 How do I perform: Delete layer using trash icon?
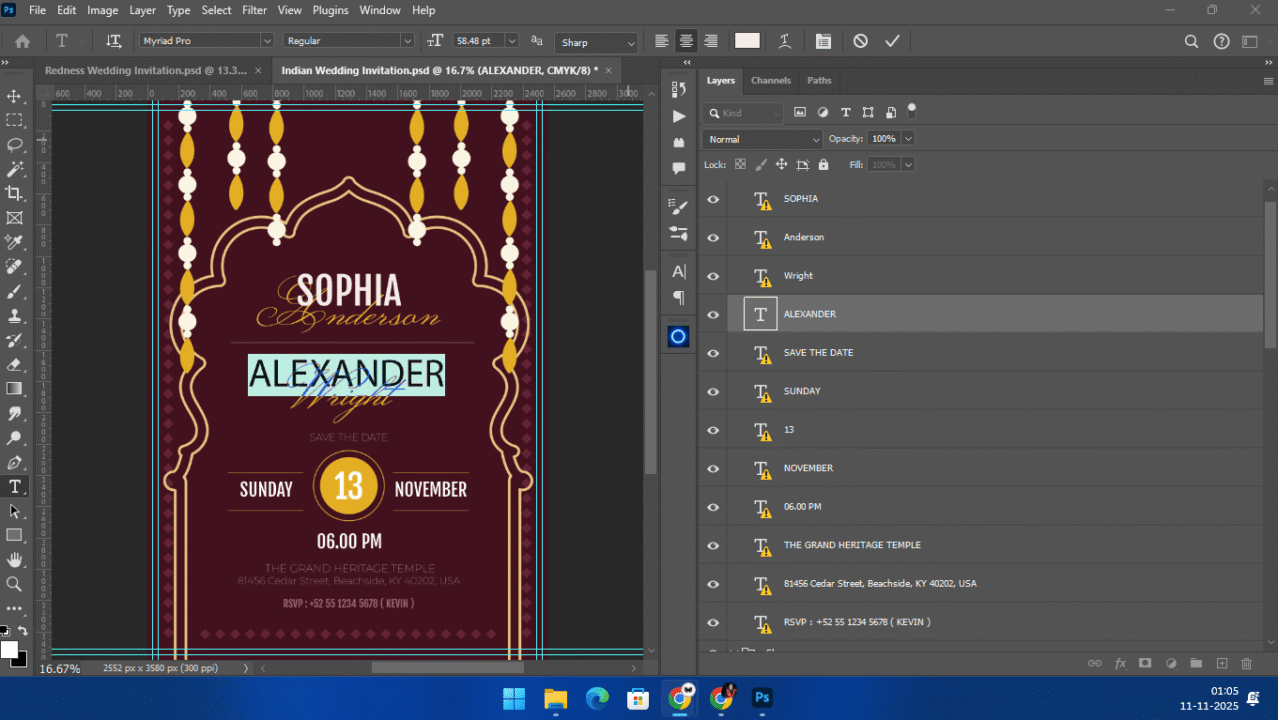click(1246, 663)
